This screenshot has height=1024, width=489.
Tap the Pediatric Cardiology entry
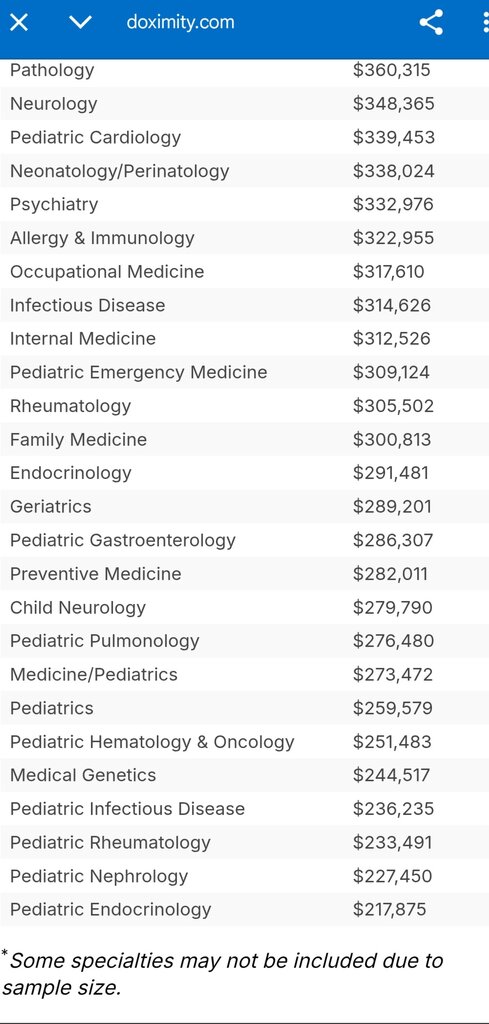pos(95,137)
